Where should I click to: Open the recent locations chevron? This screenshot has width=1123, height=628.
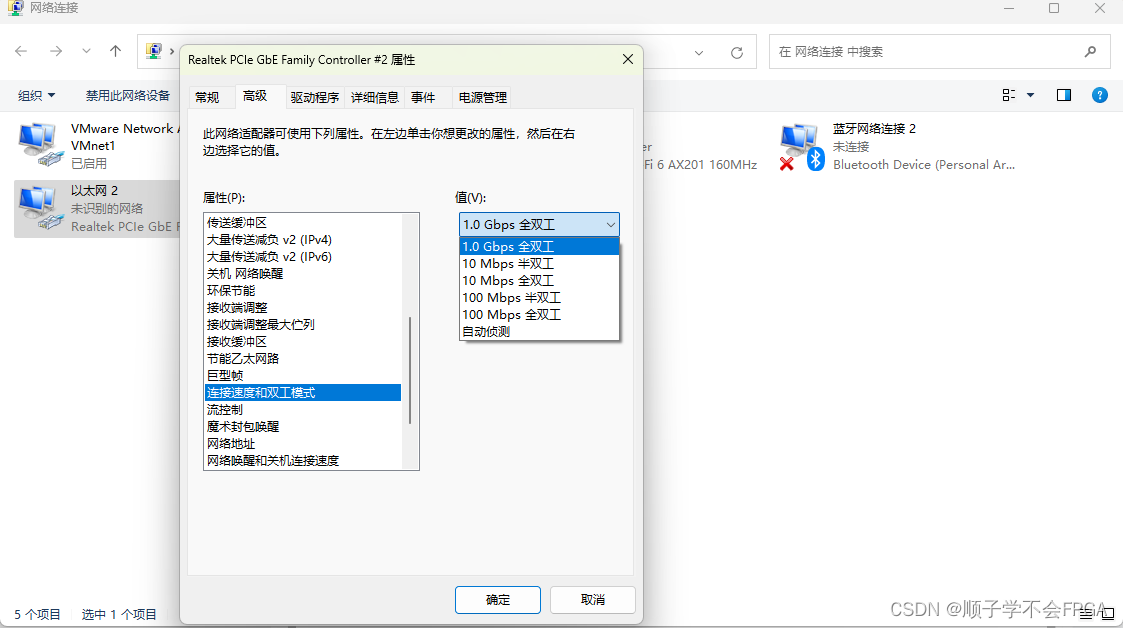[x=86, y=52]
